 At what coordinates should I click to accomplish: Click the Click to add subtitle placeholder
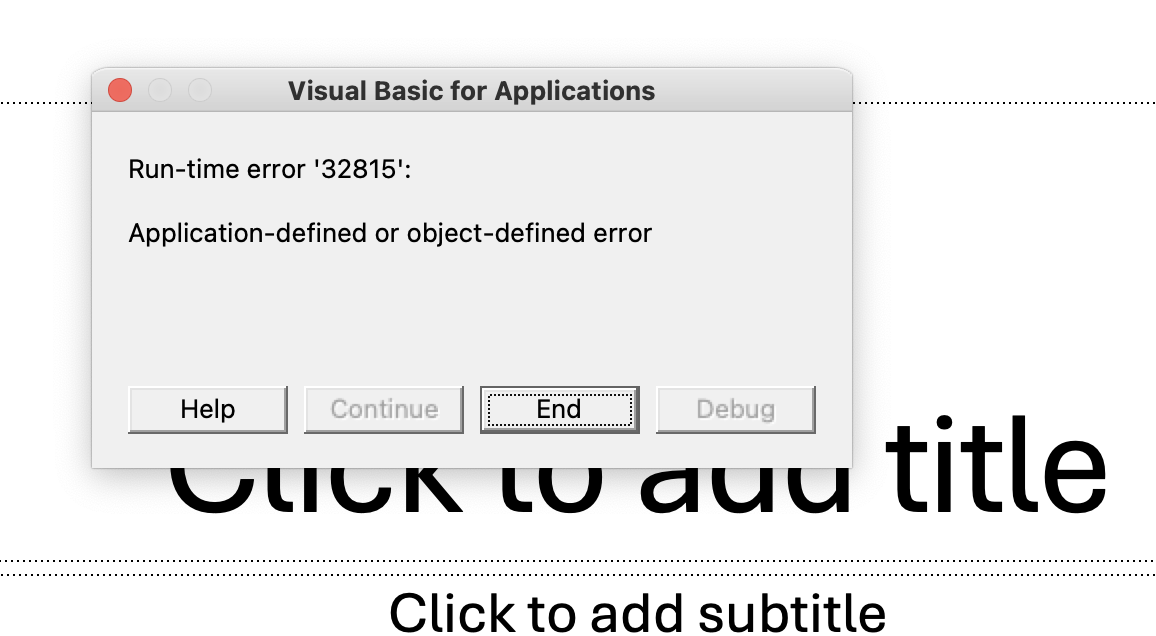tap(640, 612)
